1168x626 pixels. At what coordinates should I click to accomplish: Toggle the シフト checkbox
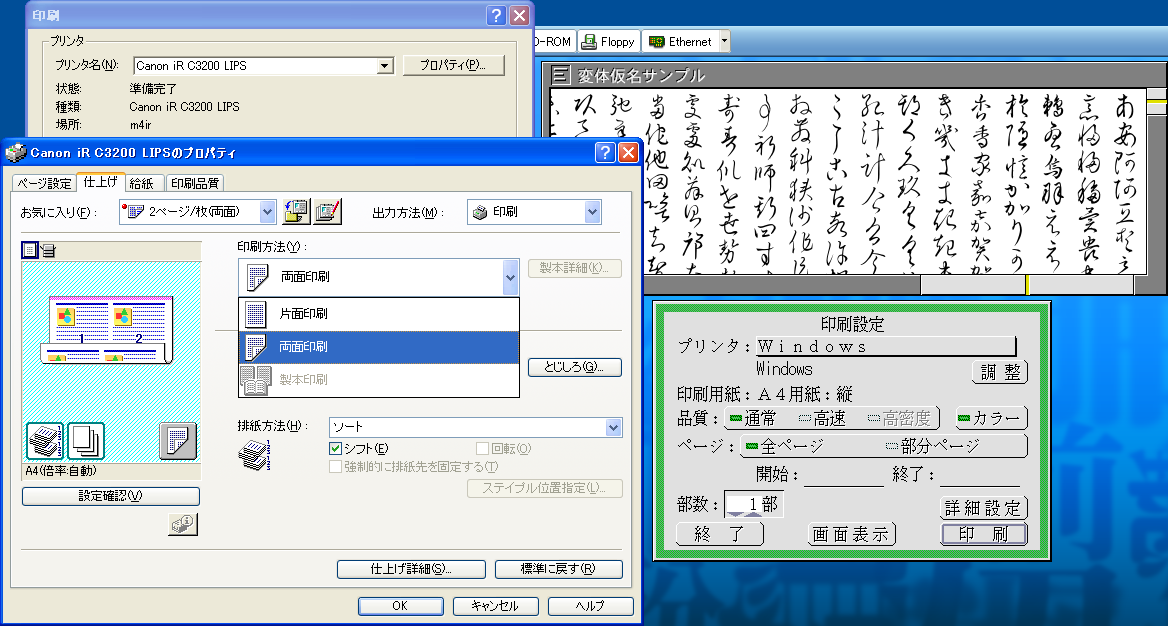(x=336, y=449)
